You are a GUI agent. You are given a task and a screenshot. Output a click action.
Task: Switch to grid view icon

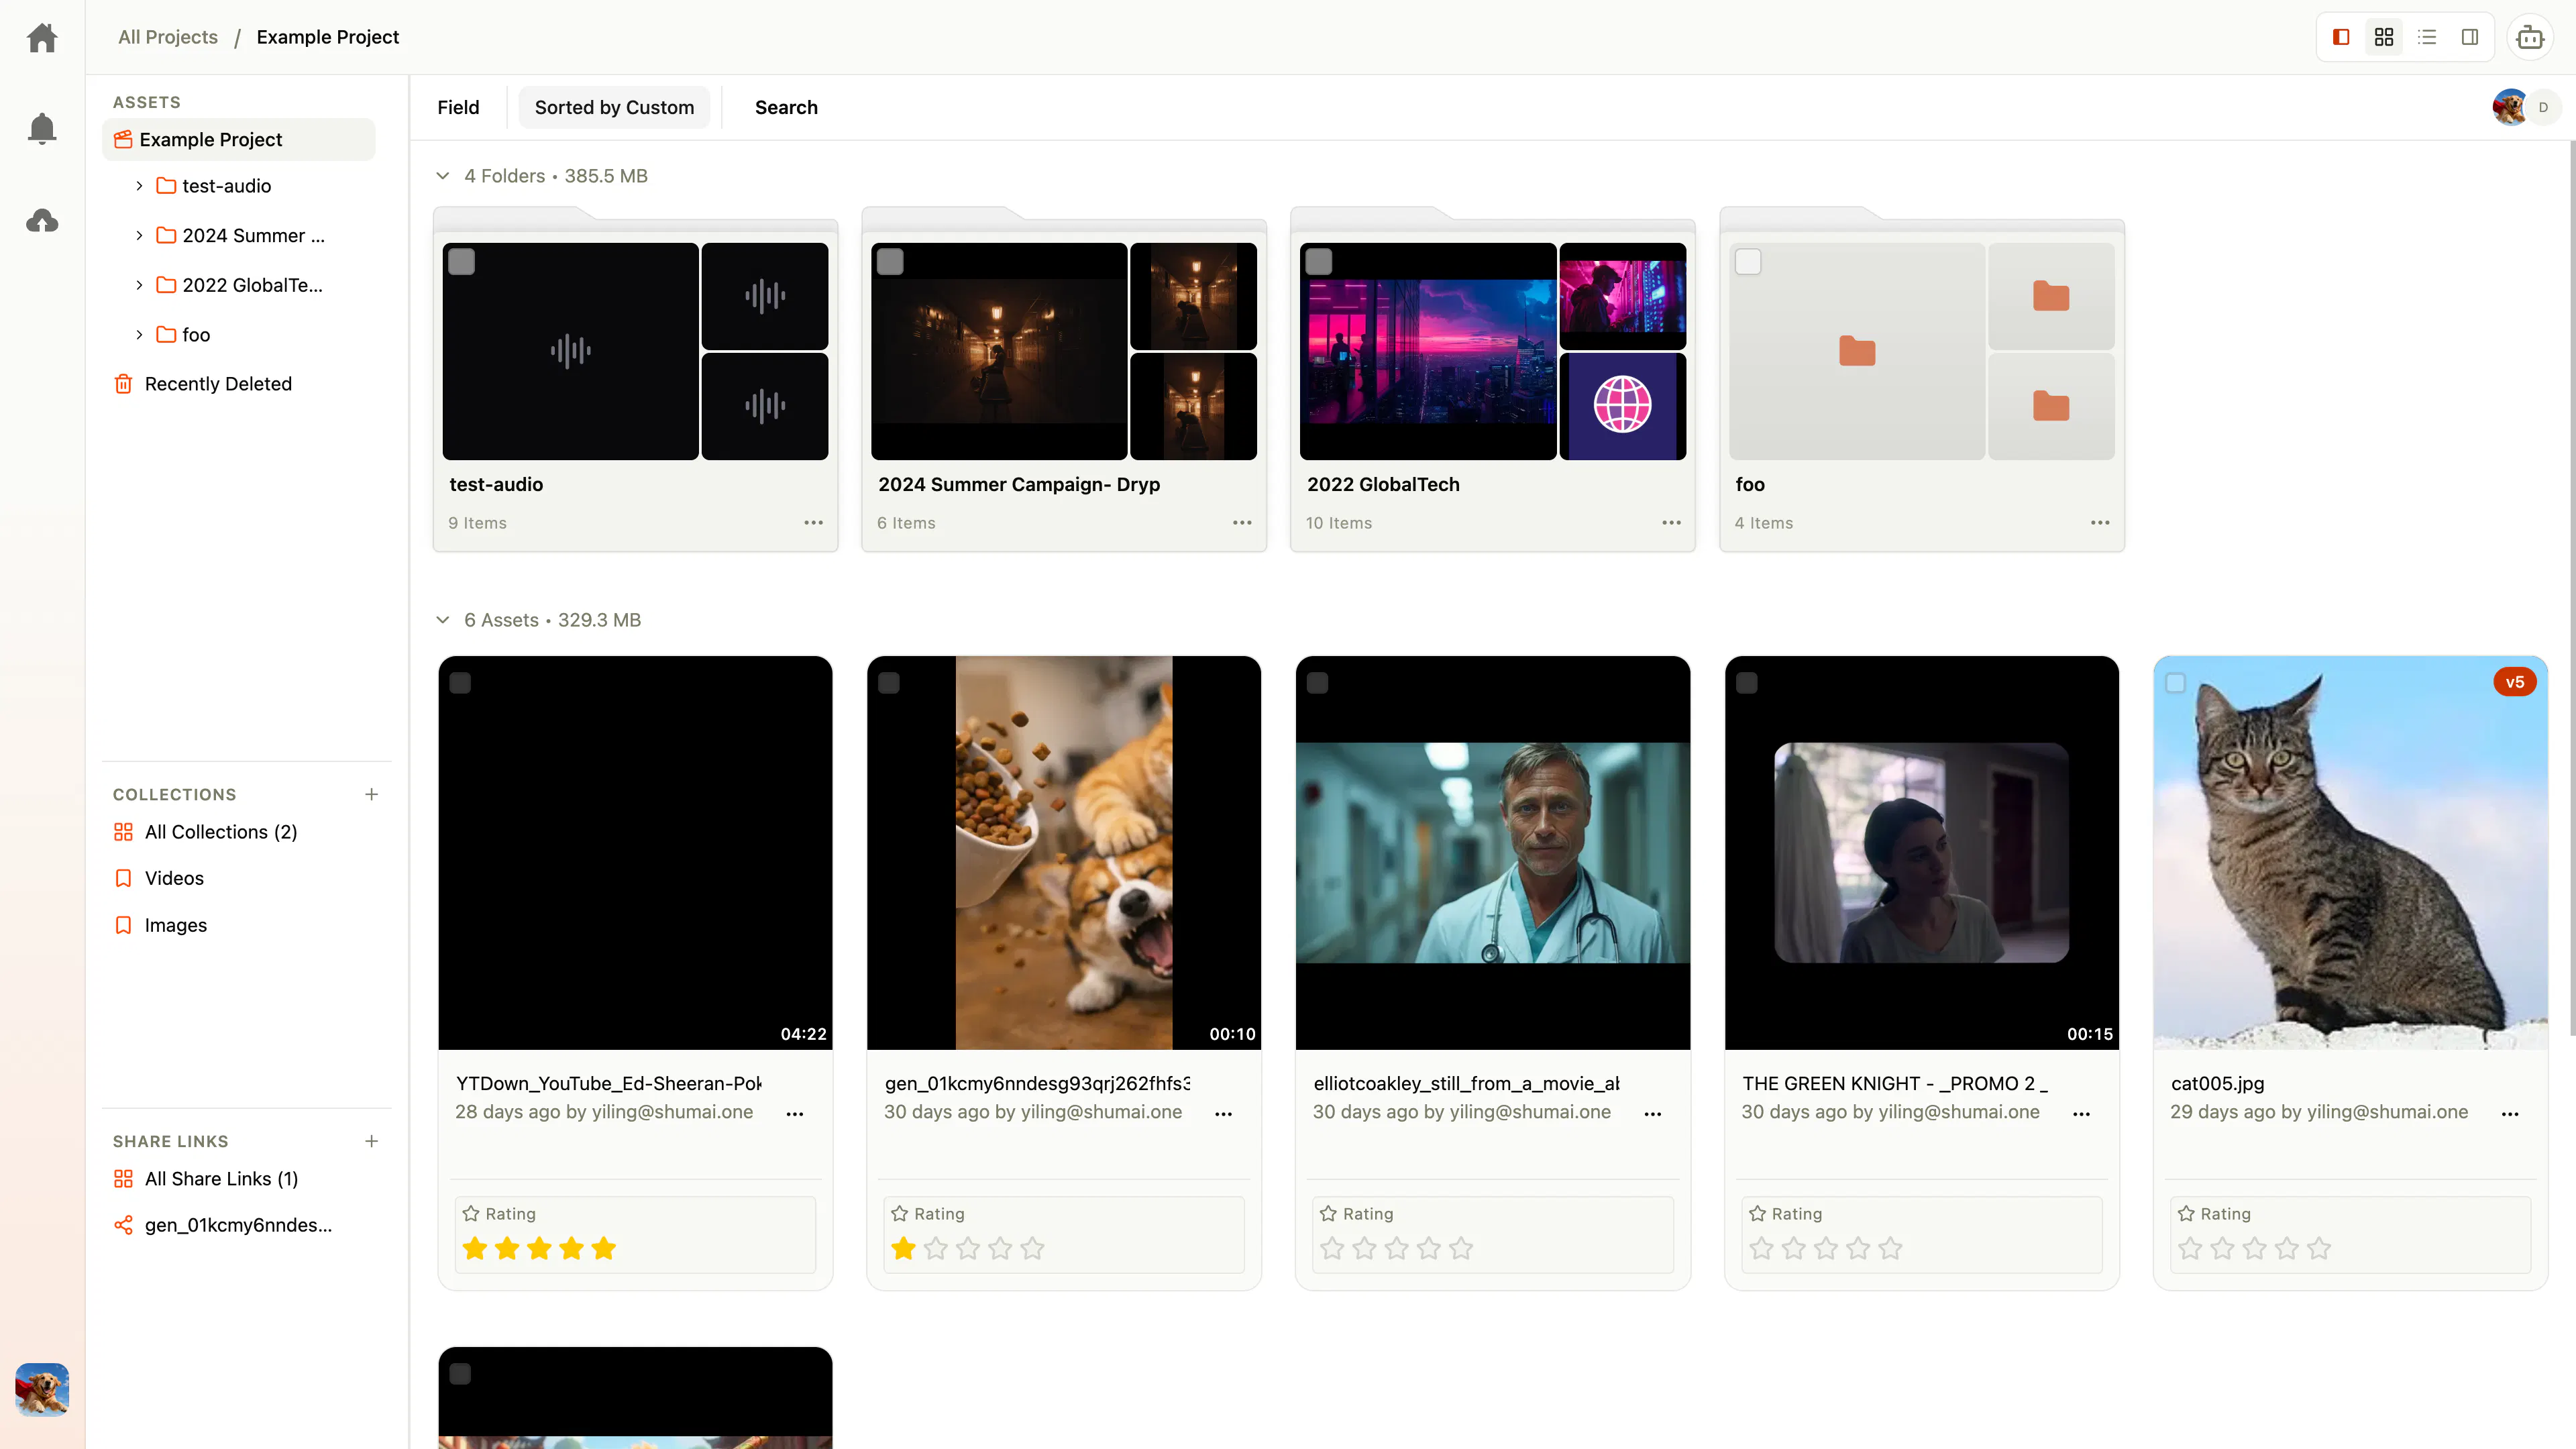2384,37
